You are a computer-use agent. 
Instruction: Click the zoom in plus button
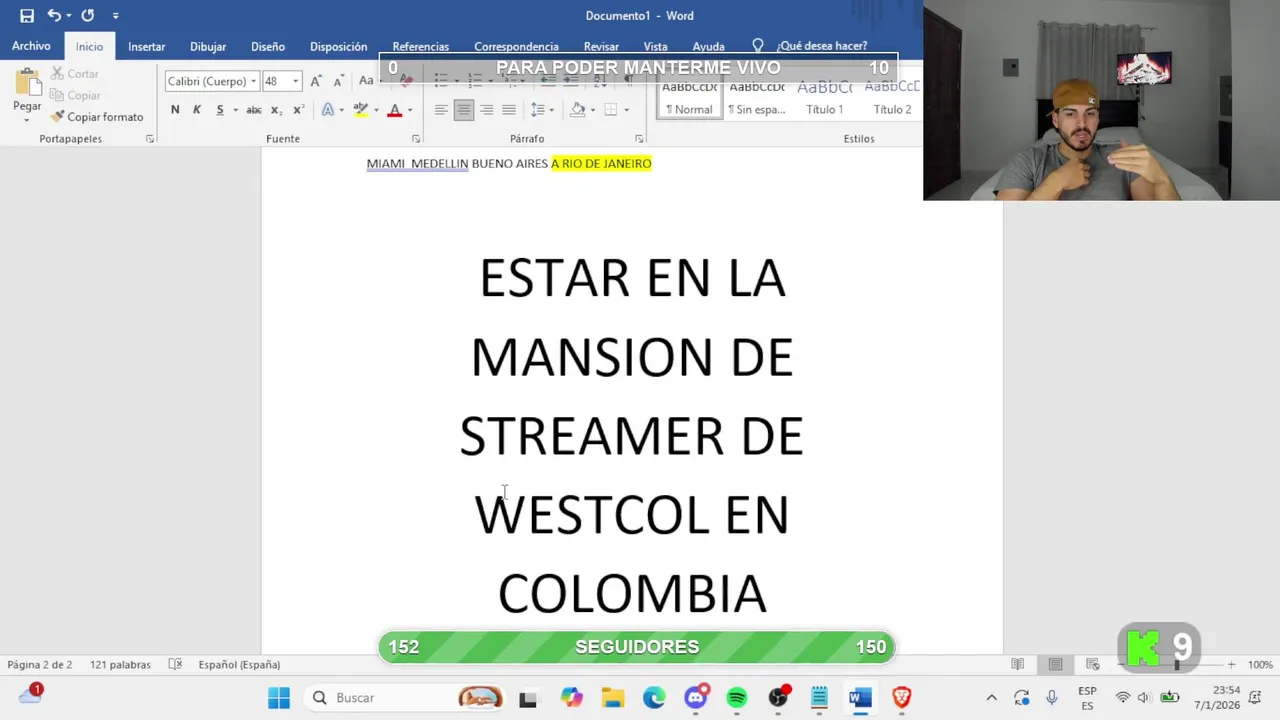click(x=1231, y=665)
